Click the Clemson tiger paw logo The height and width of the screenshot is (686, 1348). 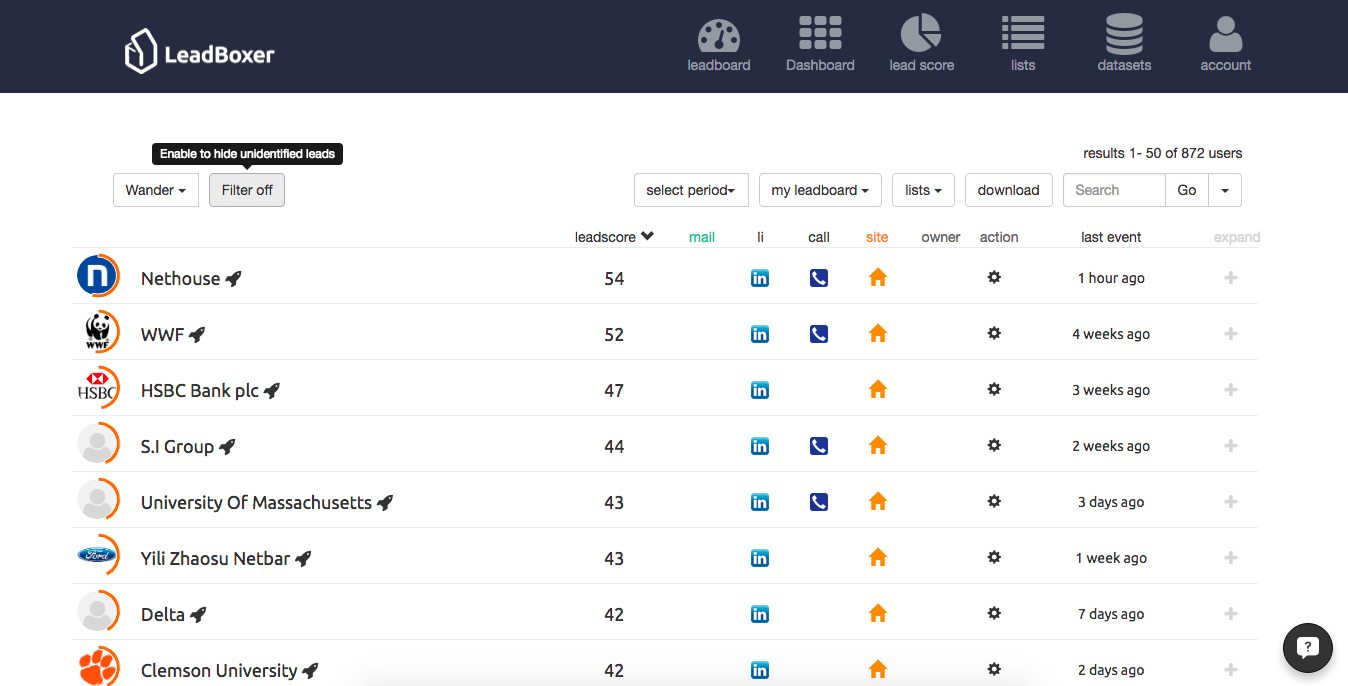coord(98,667)
